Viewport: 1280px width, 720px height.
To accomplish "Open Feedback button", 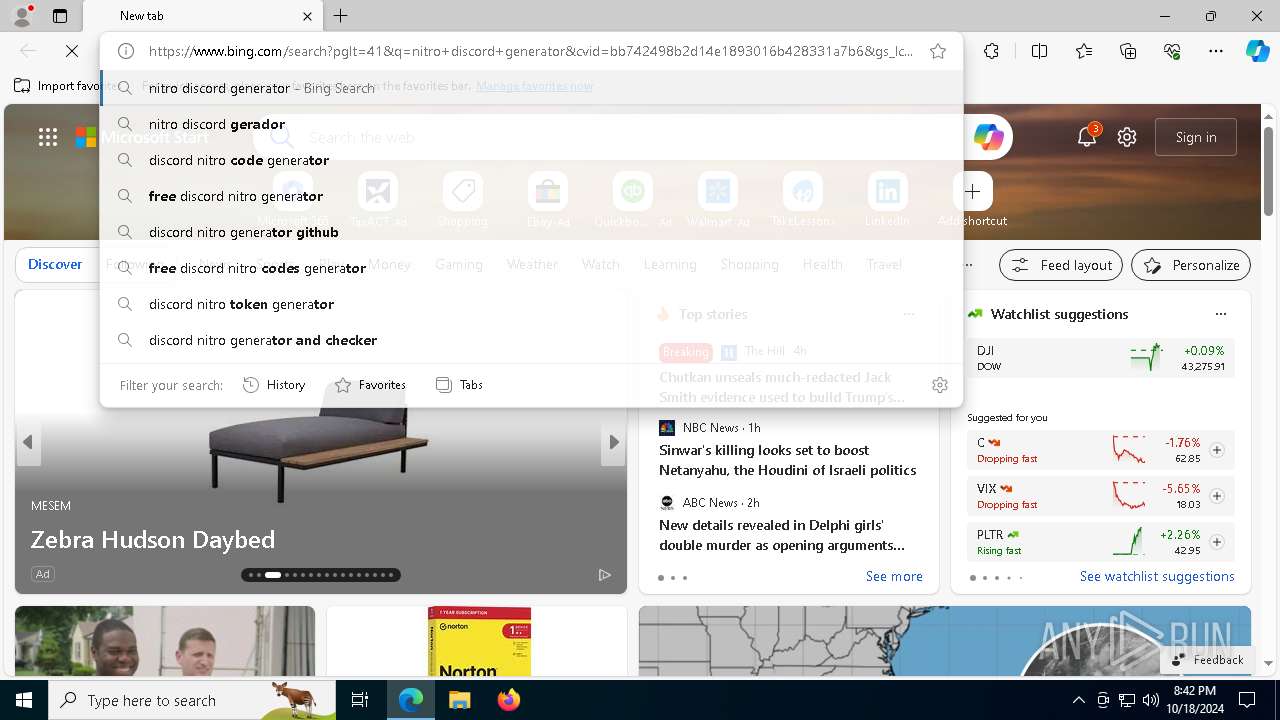I will [x=1207, y=660].
